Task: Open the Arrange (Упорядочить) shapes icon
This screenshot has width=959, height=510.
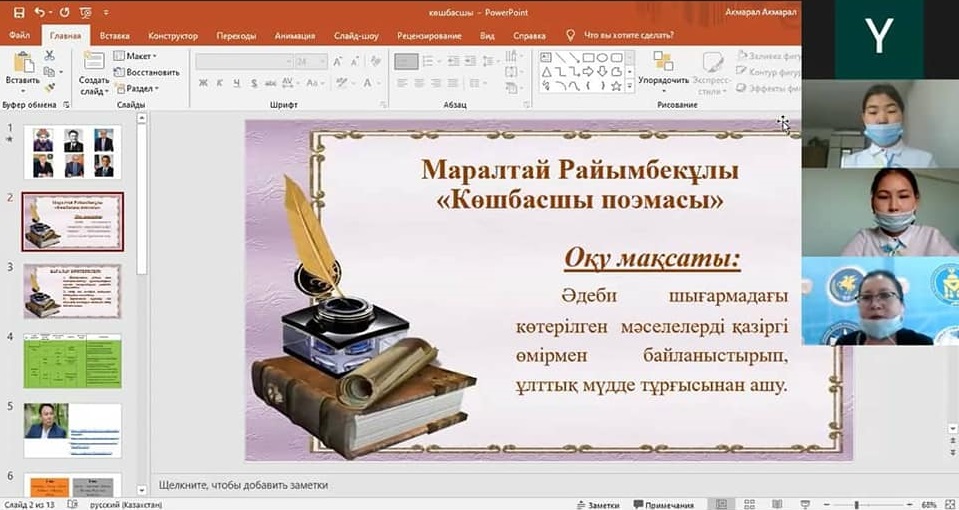Action: (663, 60)
